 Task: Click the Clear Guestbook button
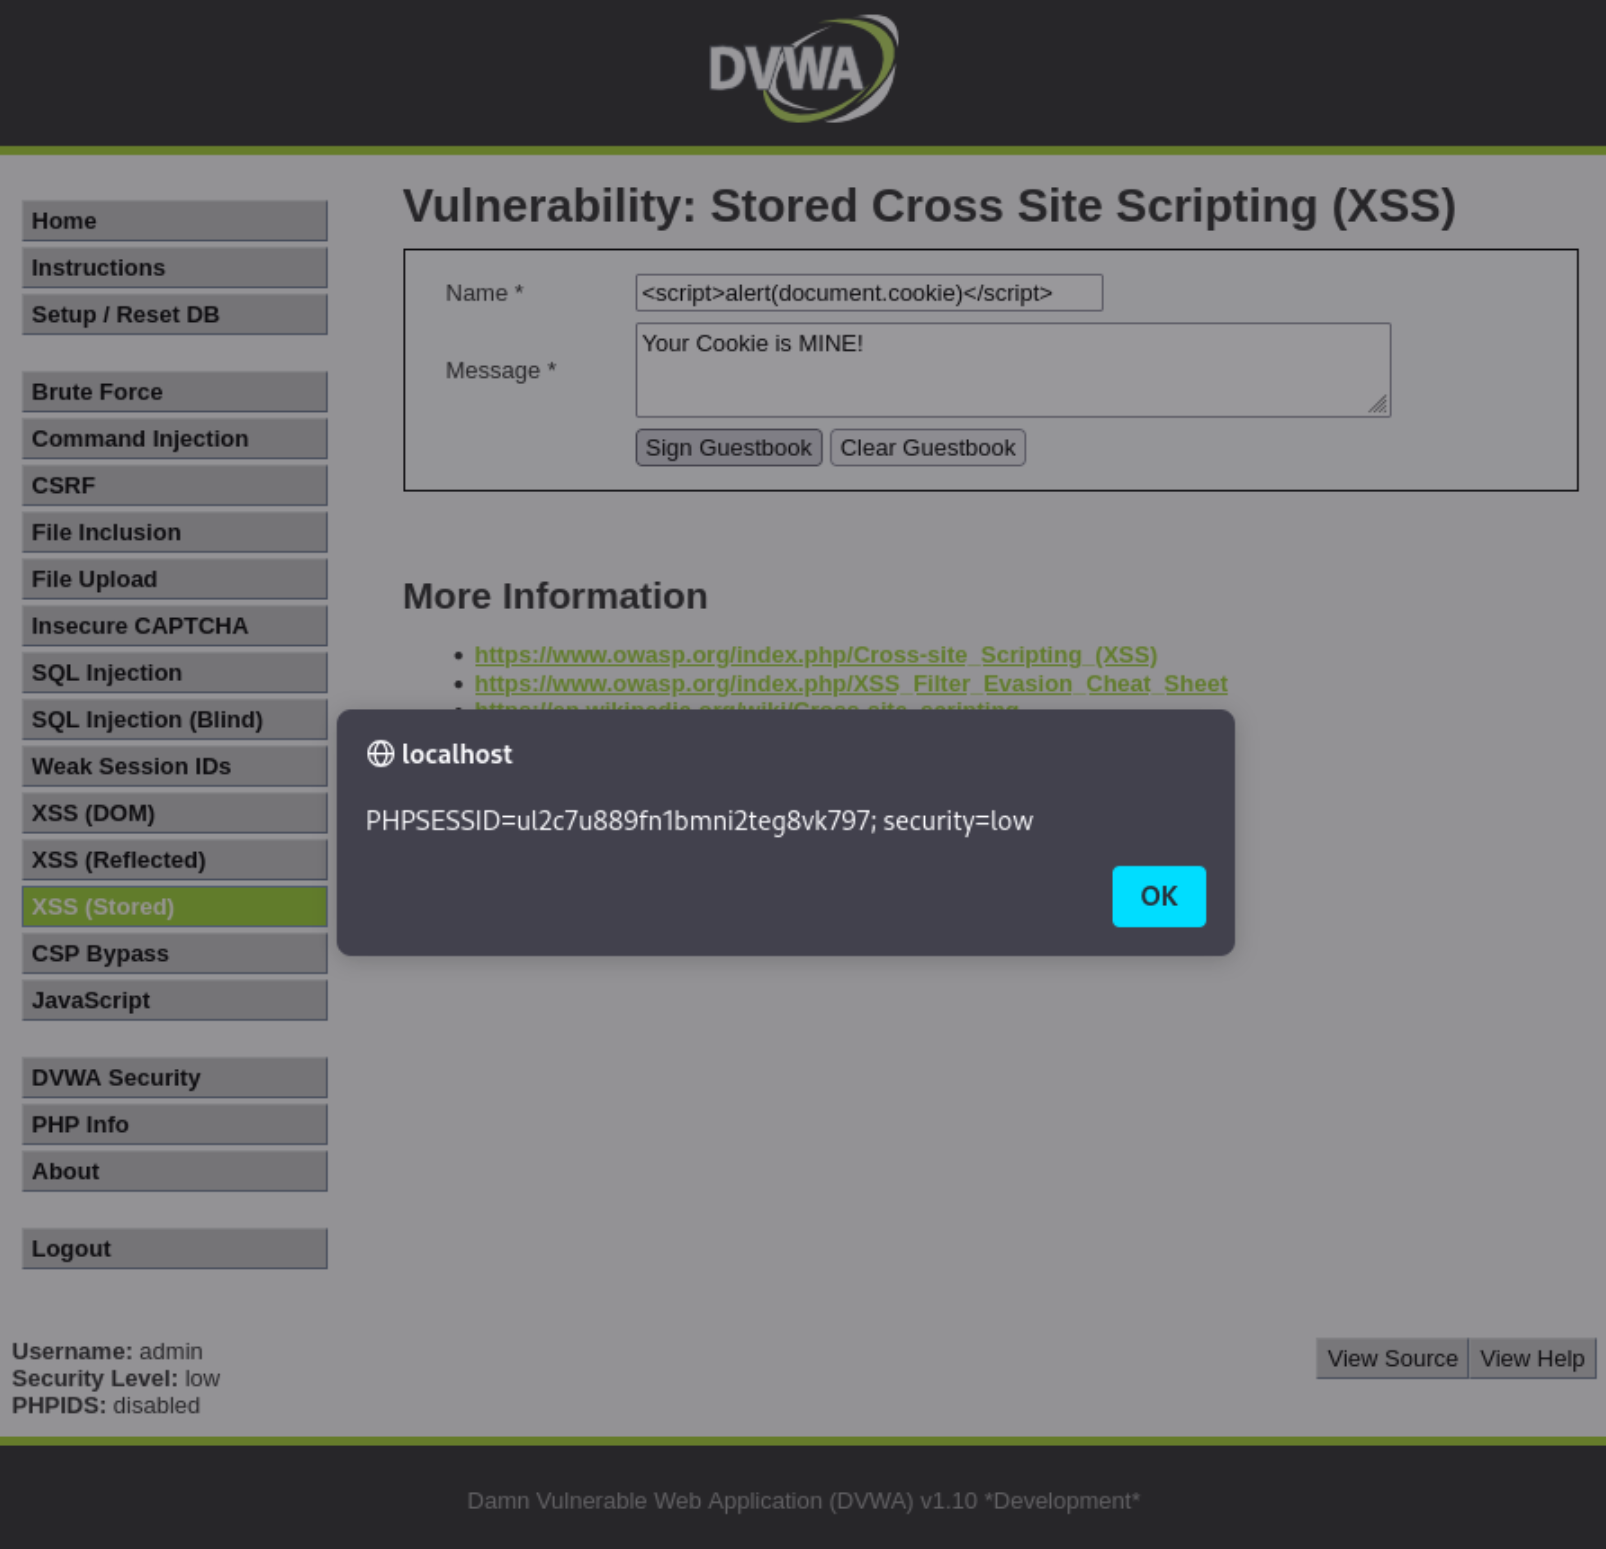[x=928, y=448]
